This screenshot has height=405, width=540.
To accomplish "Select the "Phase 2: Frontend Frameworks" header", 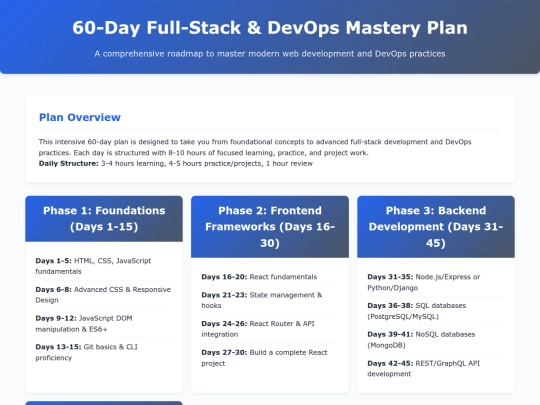I will click(x=270, y=227).
